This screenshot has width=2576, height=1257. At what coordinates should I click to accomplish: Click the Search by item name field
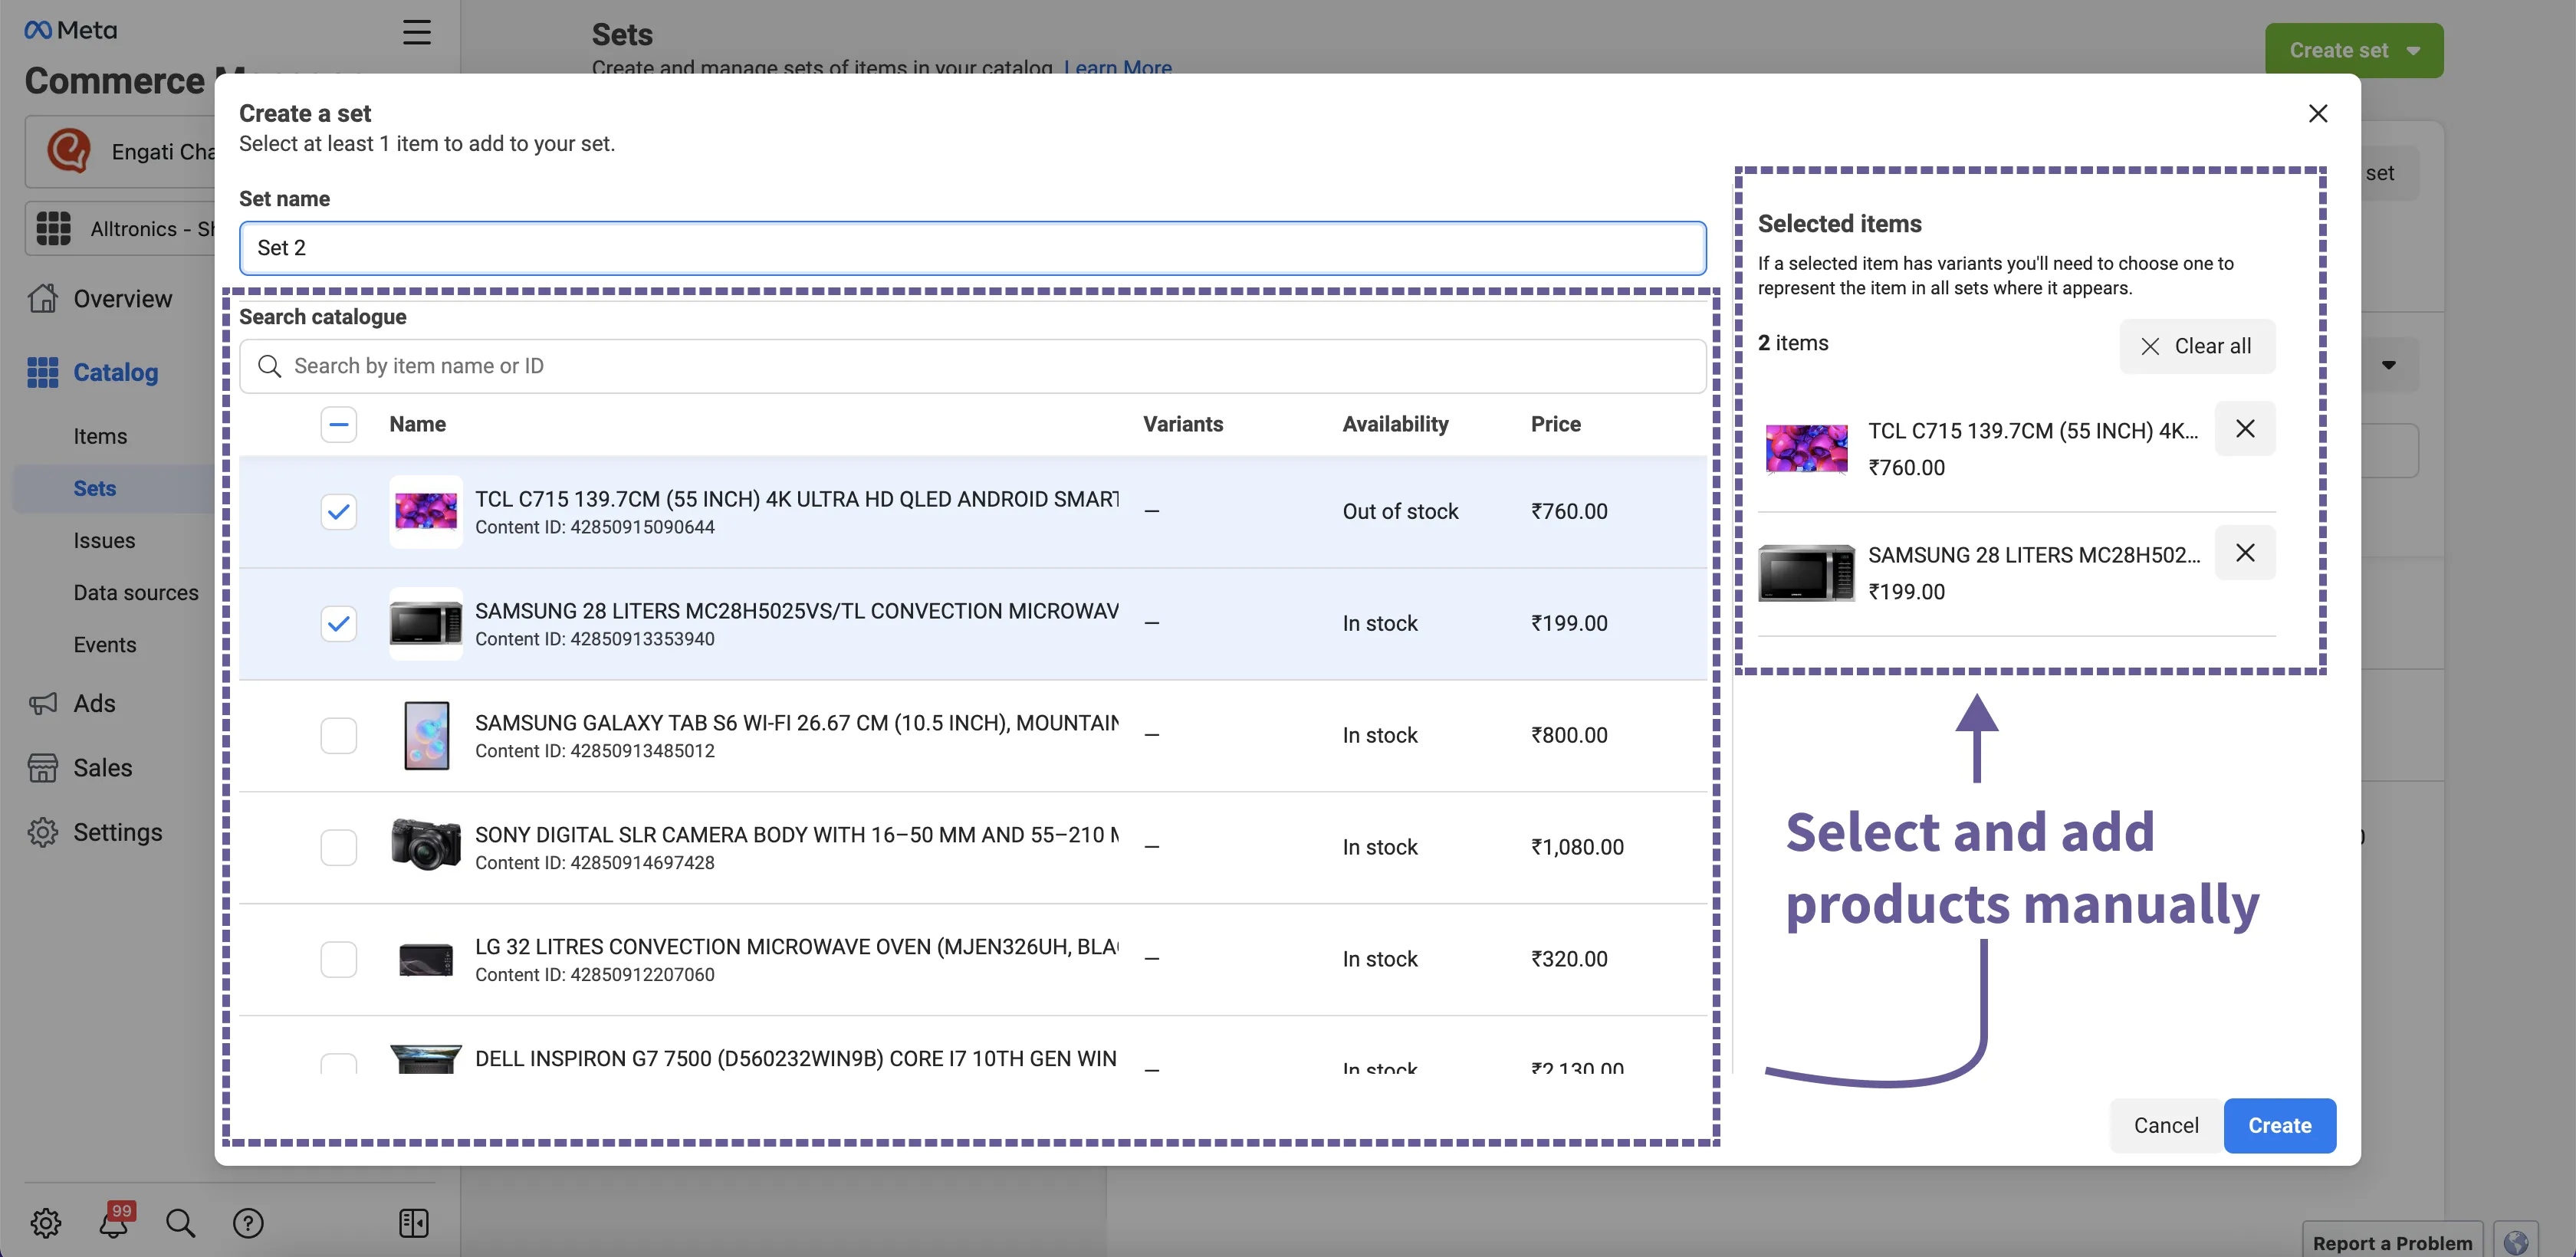(972, 366)
